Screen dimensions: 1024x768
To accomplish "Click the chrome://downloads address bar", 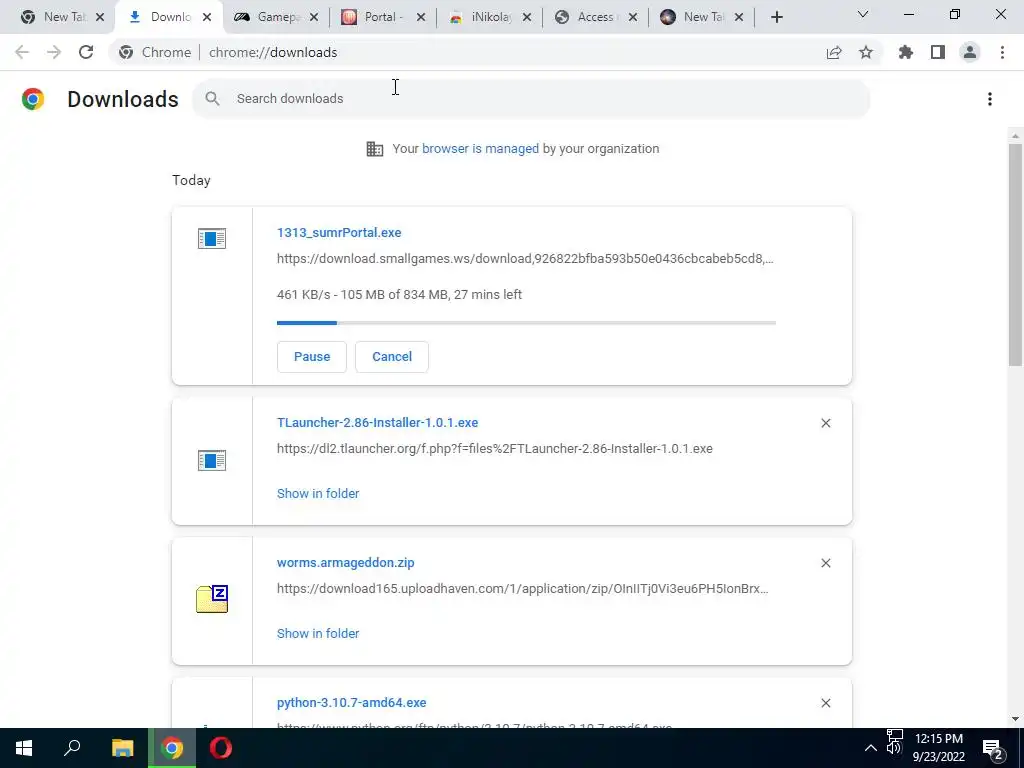I will (x=273, y=52).
